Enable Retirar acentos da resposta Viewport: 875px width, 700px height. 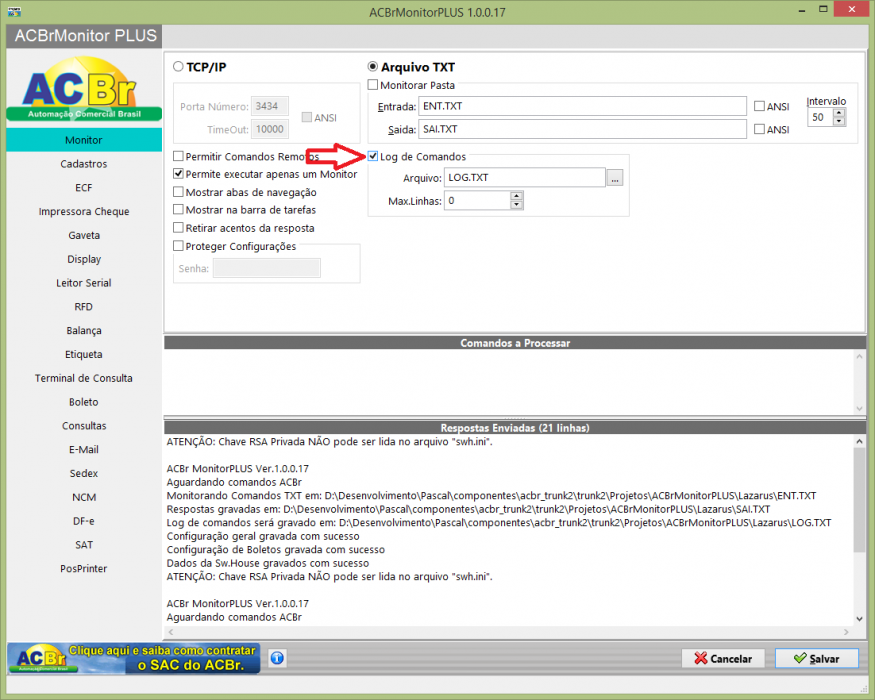[178, 227]
